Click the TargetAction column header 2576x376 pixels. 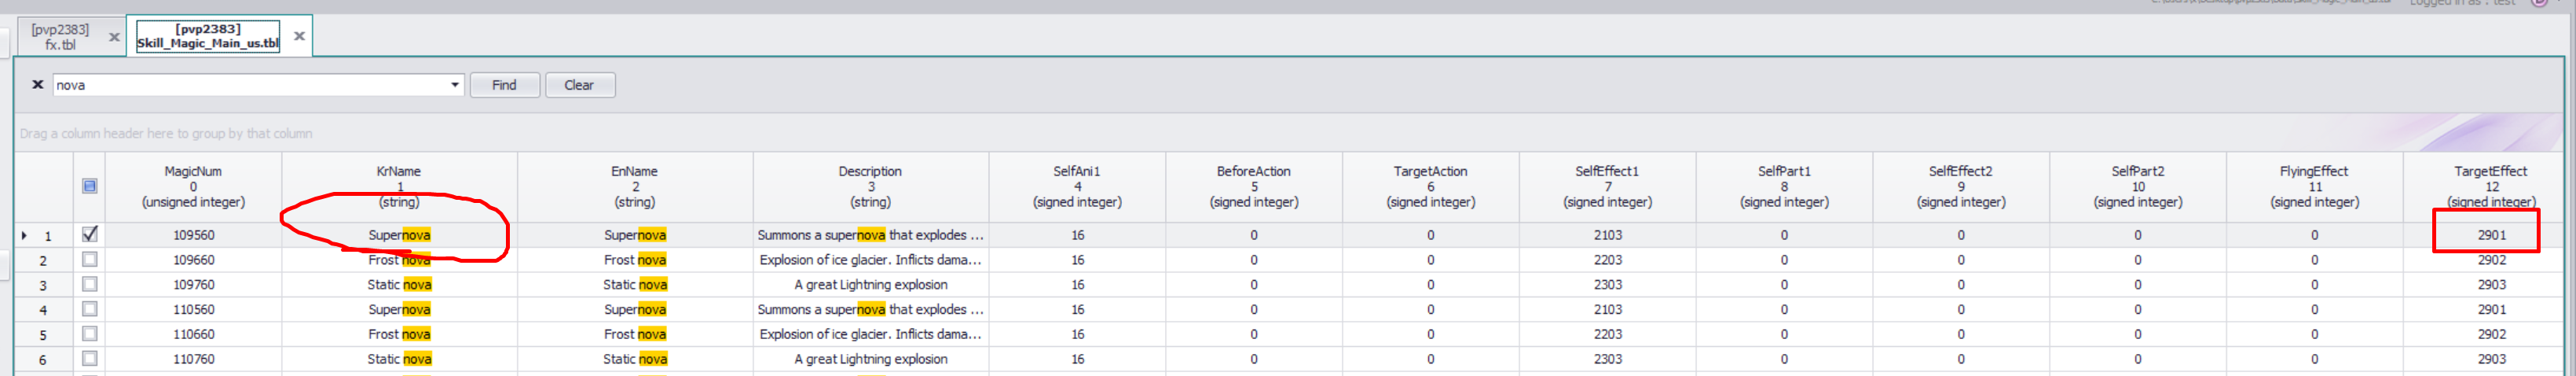pyautogui.click(x=1431, y=186)
